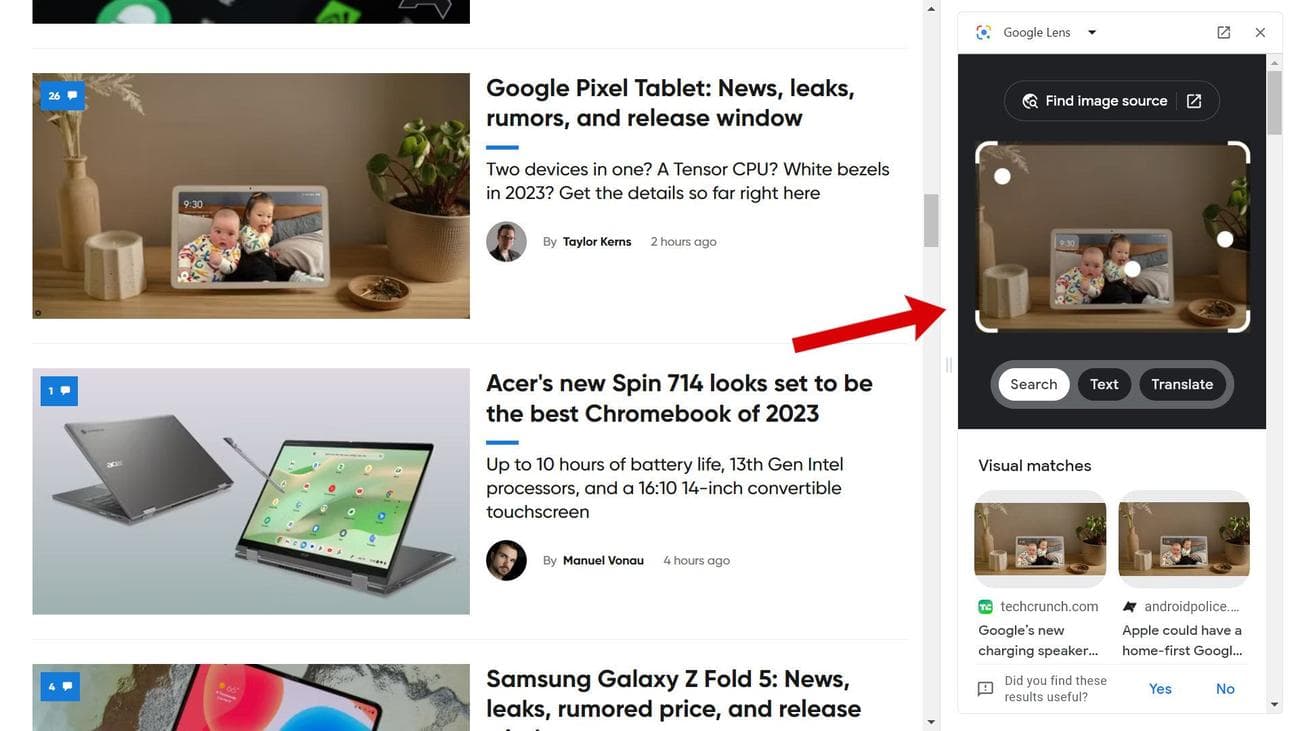Open the Google Pixel Tablet article headline
Viewport: 1300px width, 731px height.
[x=670, y=103]
